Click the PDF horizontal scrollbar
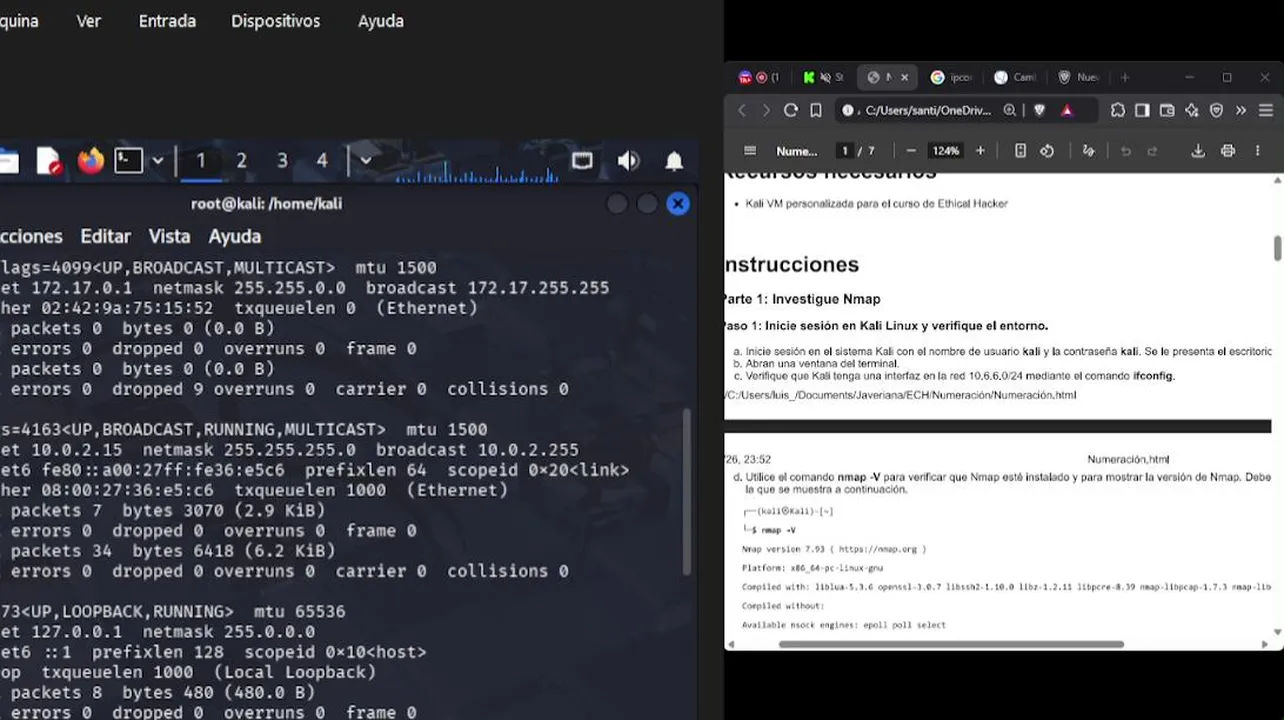This screenshot has height=720, width=1284. [x=951, y=644]
